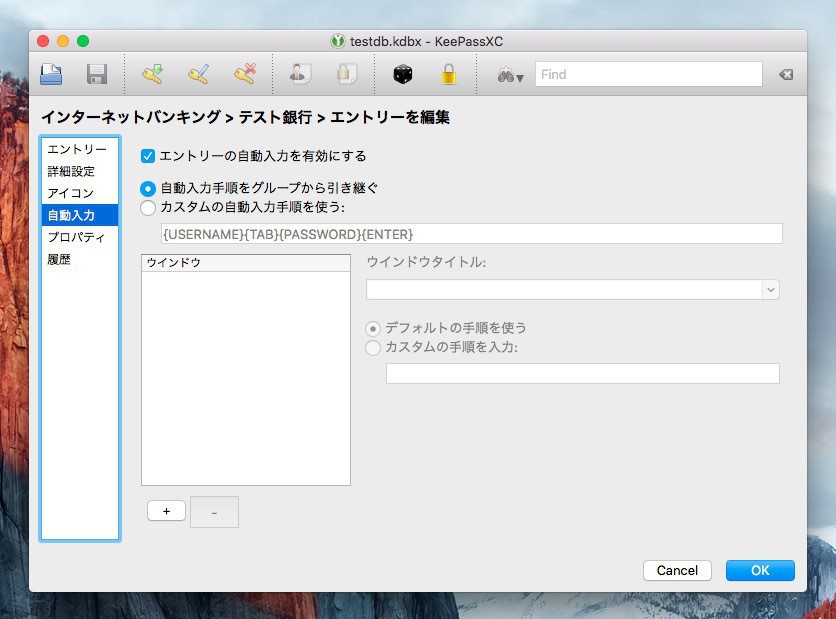The height and width of the screenshot is (619, 836).
Task: Click the open database folder icon
Action: [51, 74]
